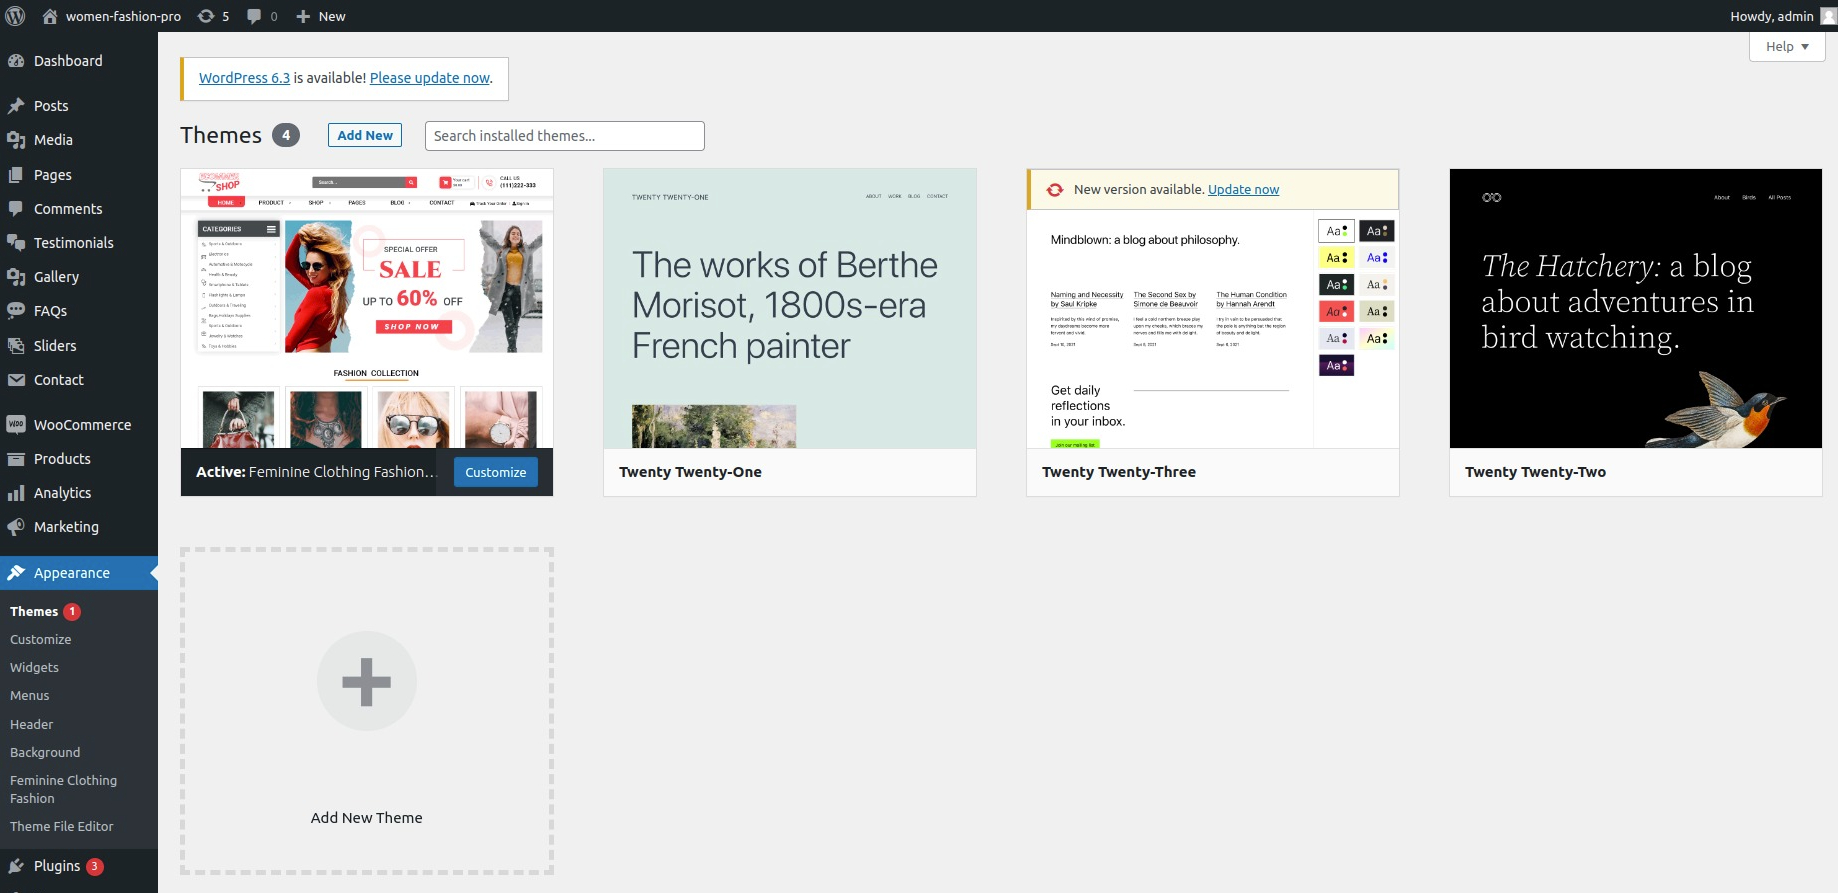1838x893 pixels.
Task: Open the Feminine Clothing Fashion theme screenshot
Action: pyautogui.click(x=367, y=308)
